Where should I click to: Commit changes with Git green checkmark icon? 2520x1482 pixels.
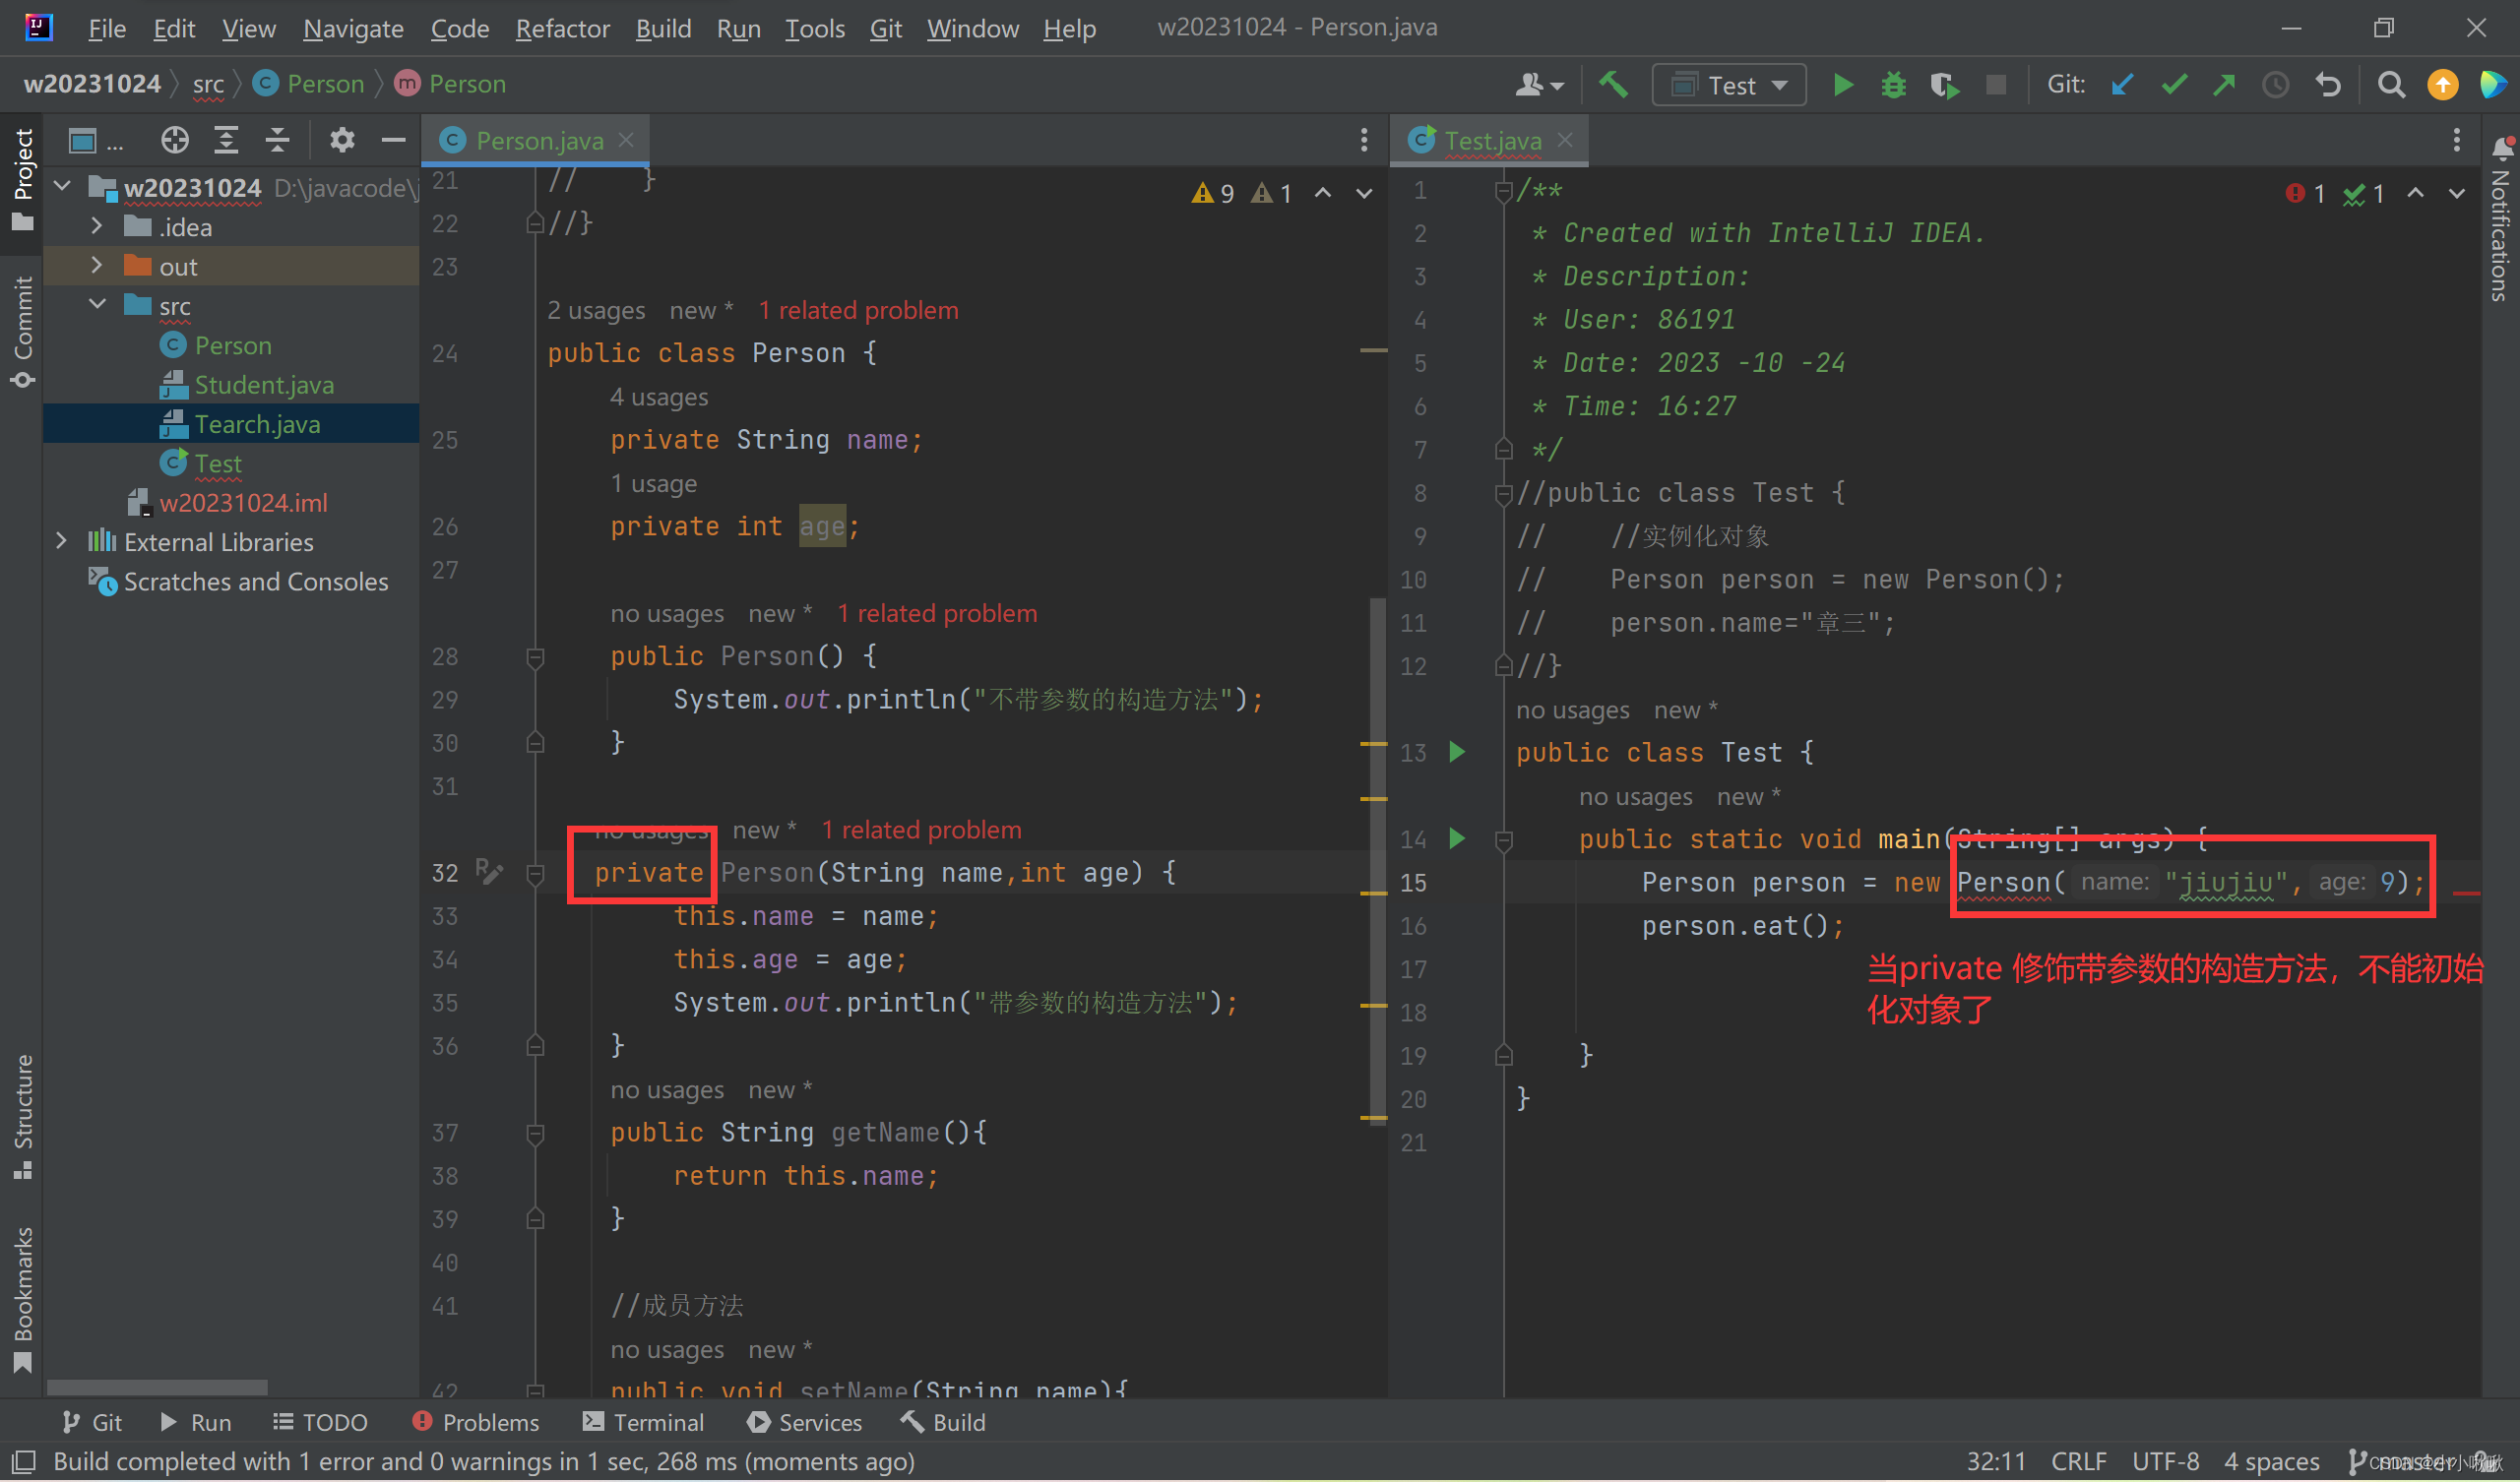[x=2174, y=85]
